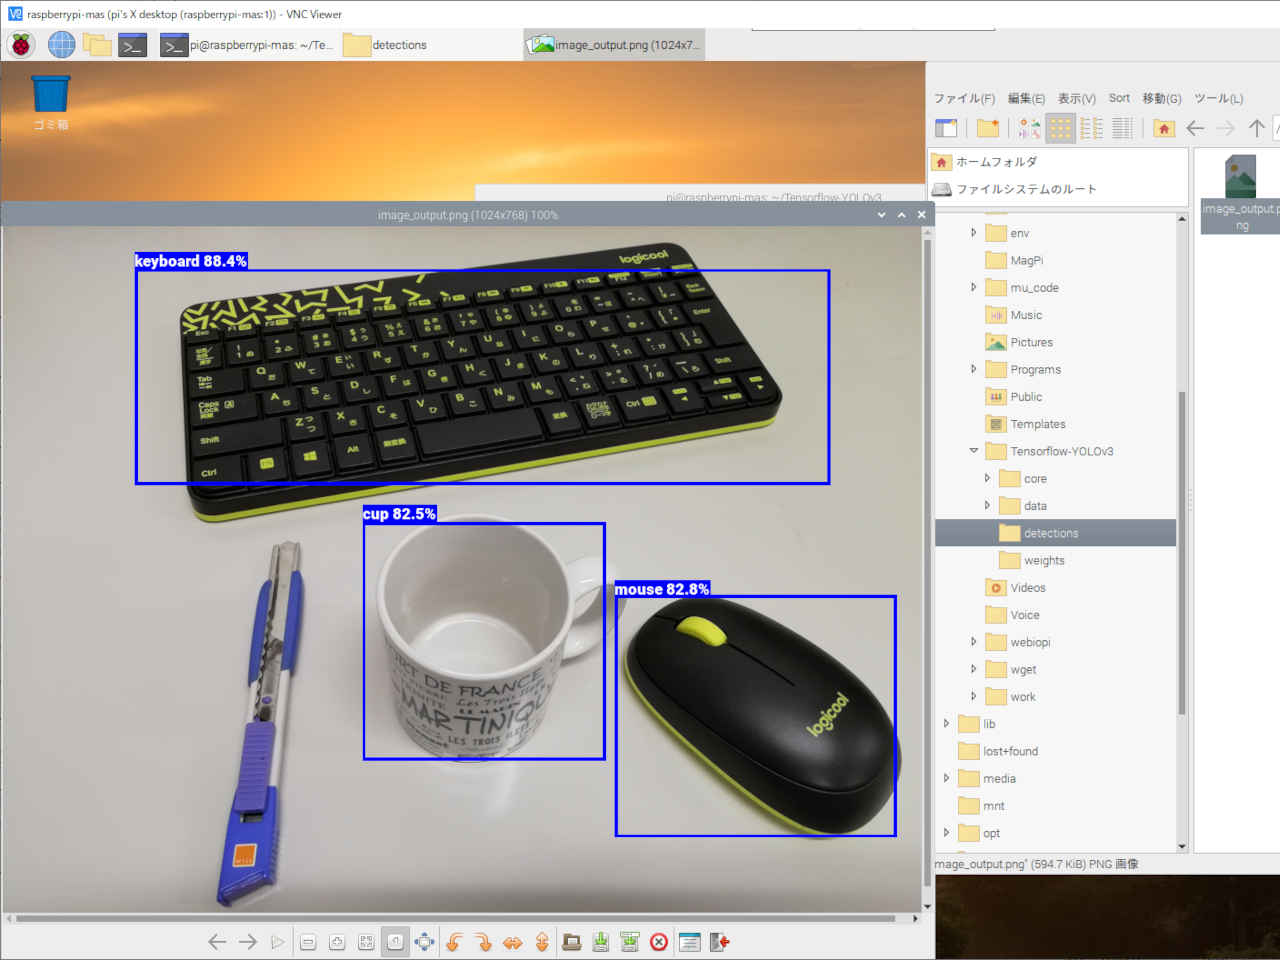Open the ファイル(F) menu
Screen dimensions: 1280x960
pyautogui.click(x=964, y=98)
